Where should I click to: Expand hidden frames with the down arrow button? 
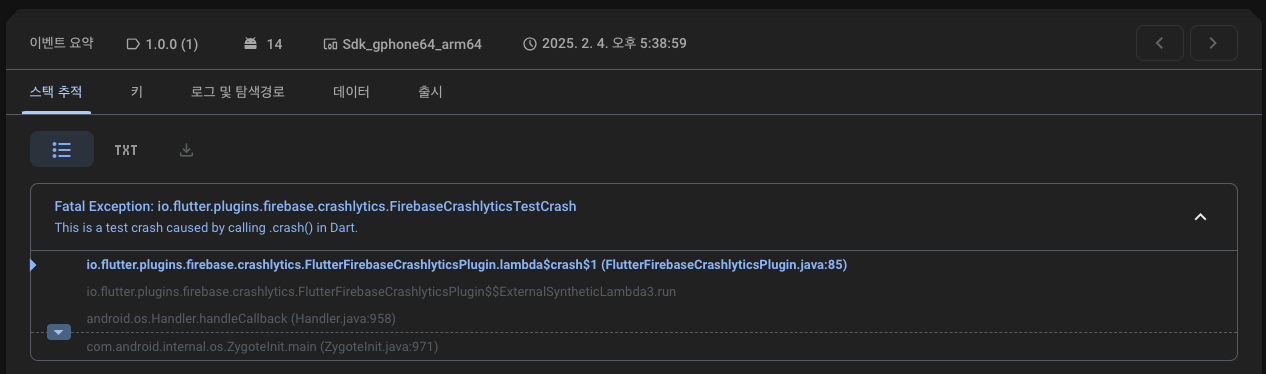[x=59, y=332]
